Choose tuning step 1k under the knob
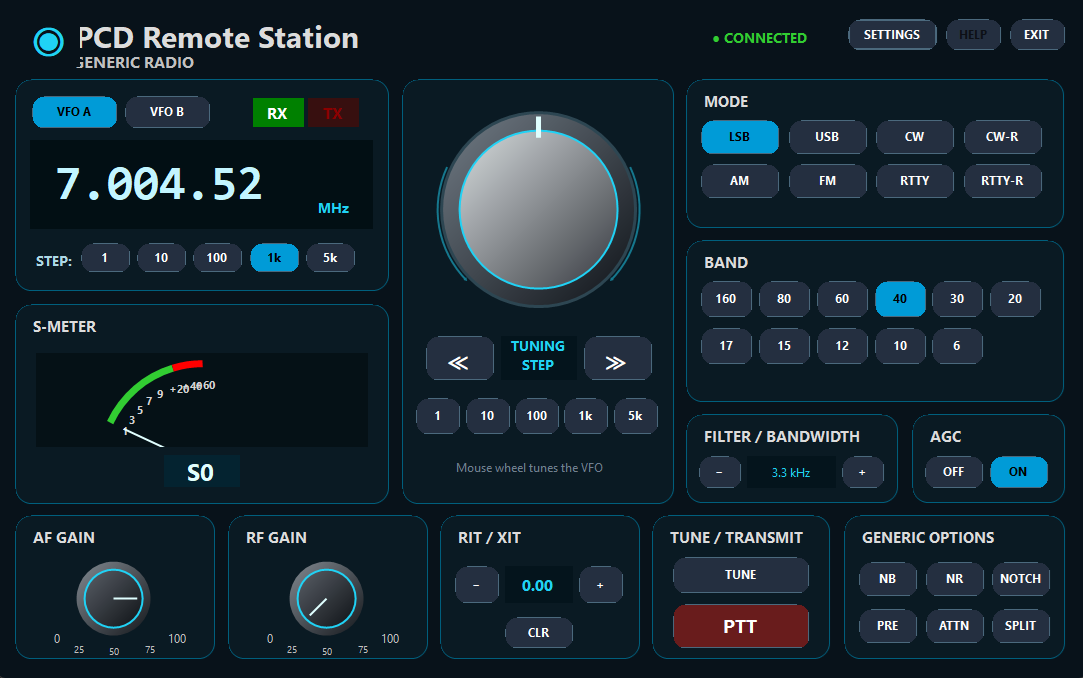Screen dimensions: 1083x678 click(586, 416)
